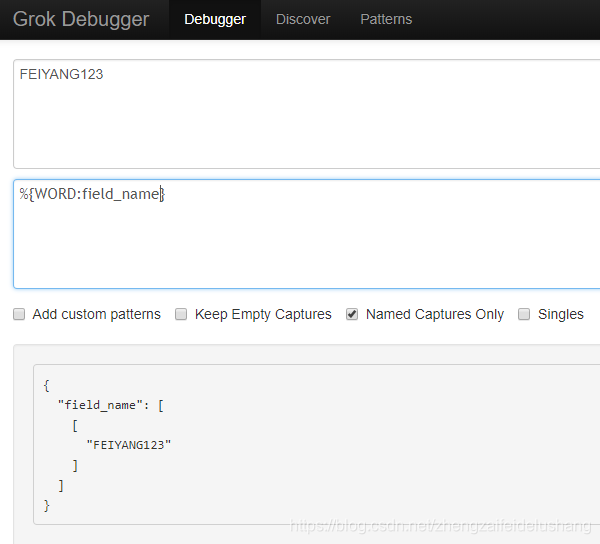Click the "Named Captures Only" label text
600x544 pixels.
point(435,314)
